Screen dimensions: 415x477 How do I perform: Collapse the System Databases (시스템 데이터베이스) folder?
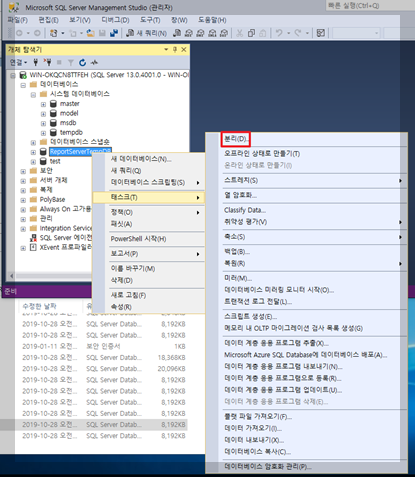coord(33,95)
